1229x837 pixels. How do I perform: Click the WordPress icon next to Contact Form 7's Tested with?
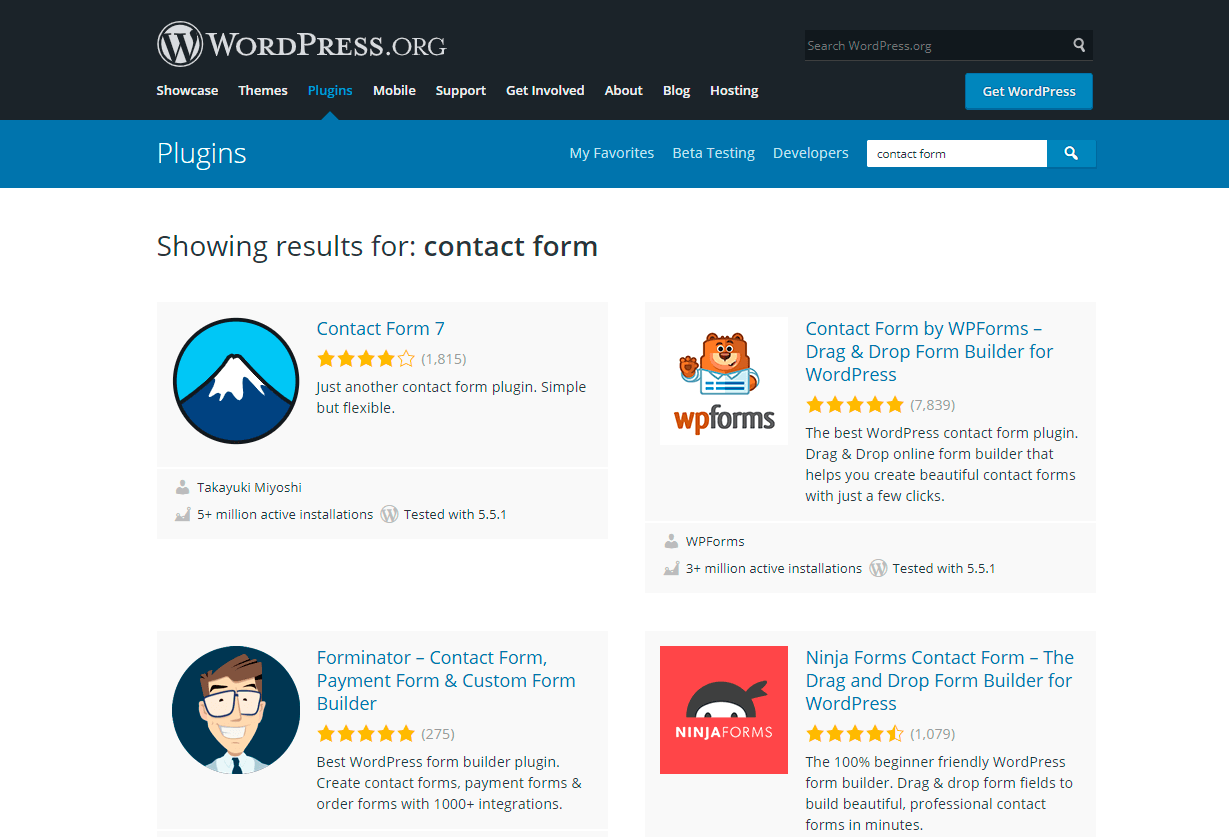point(389,514)
